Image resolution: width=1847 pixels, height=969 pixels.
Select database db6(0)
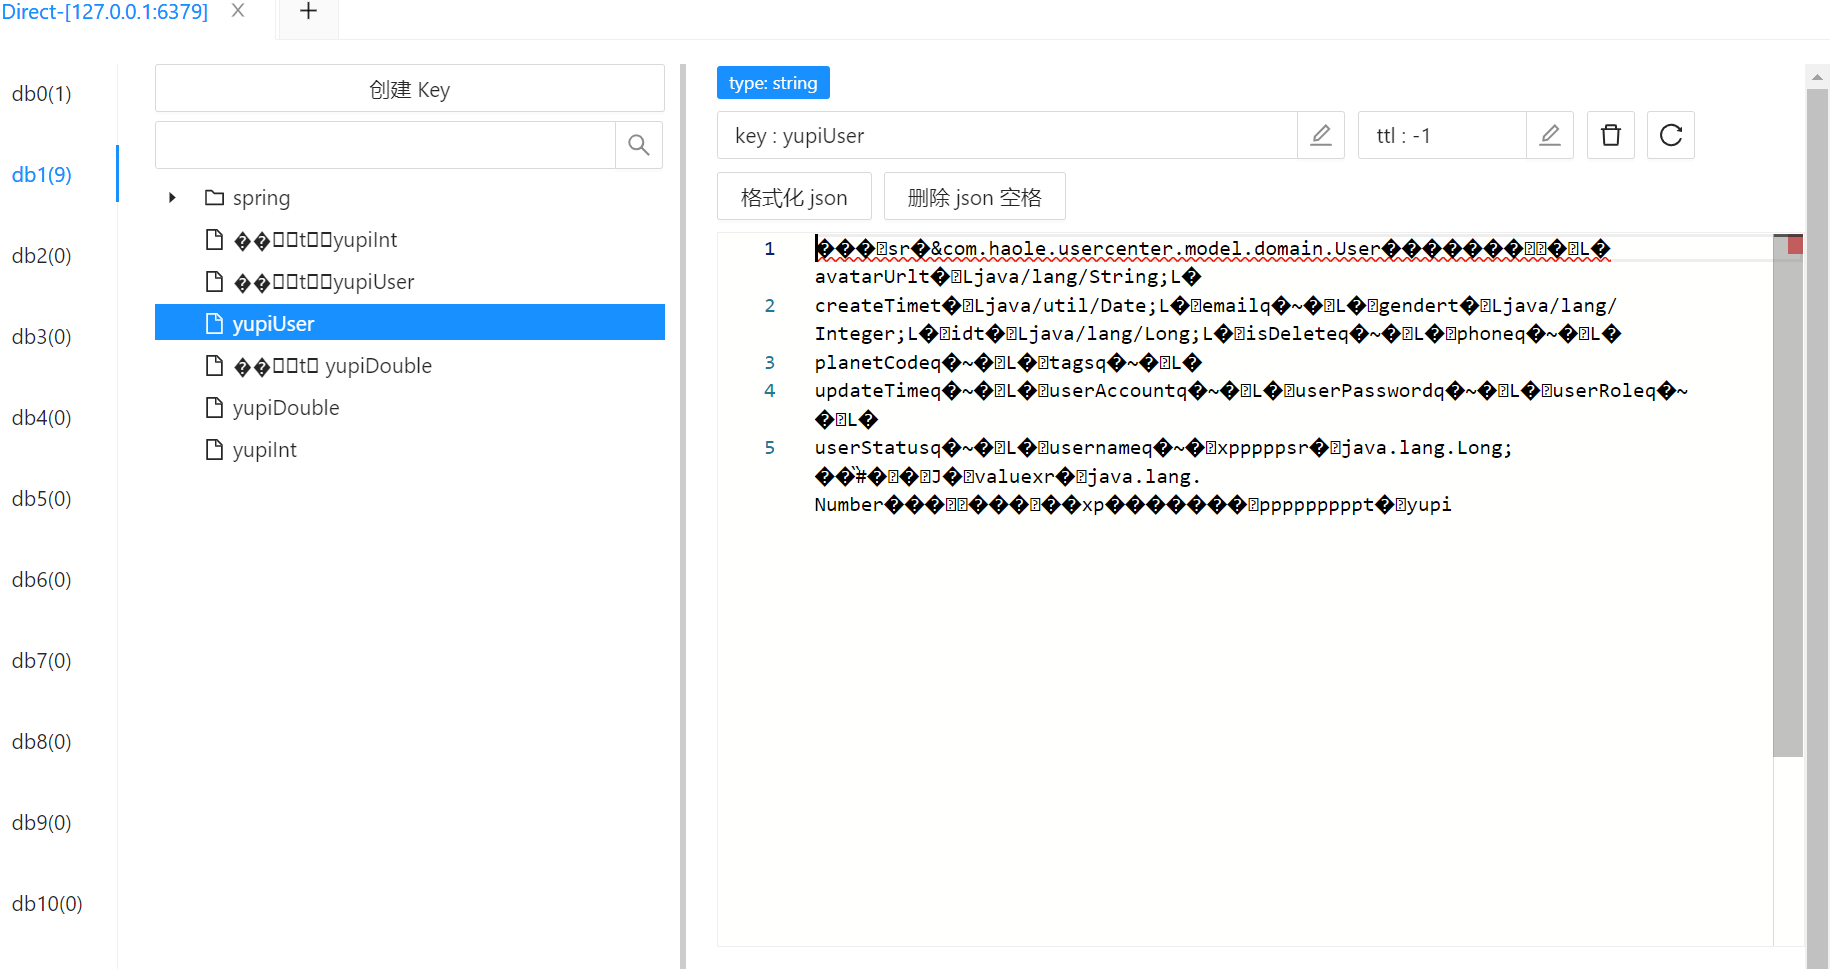click(42, 579)
